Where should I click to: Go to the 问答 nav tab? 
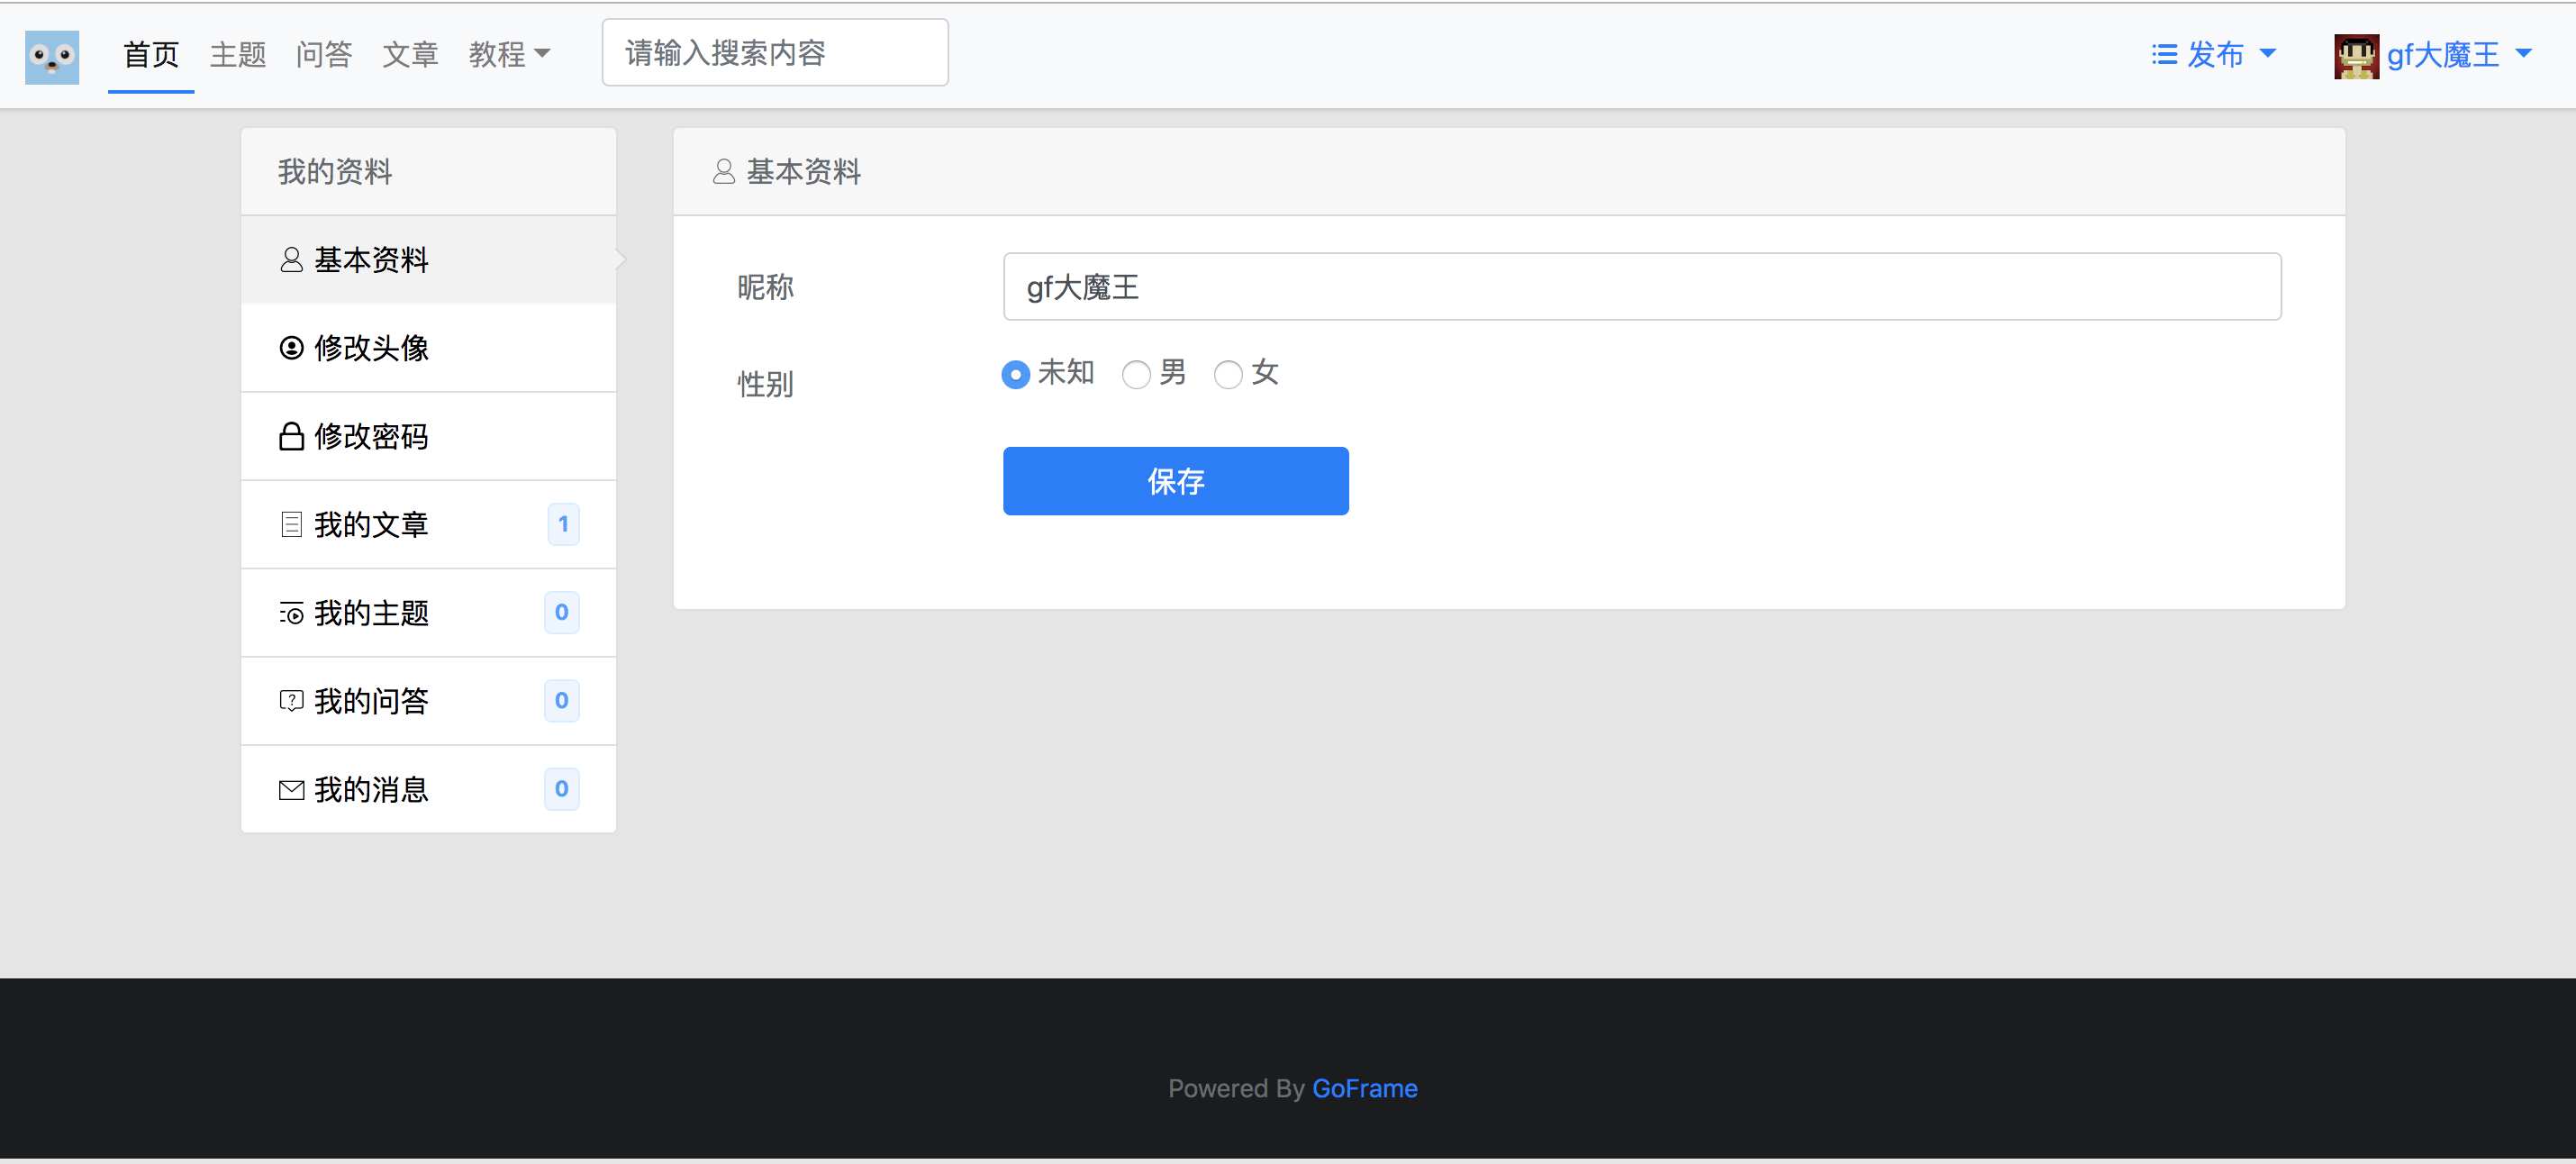click(324, 54)
